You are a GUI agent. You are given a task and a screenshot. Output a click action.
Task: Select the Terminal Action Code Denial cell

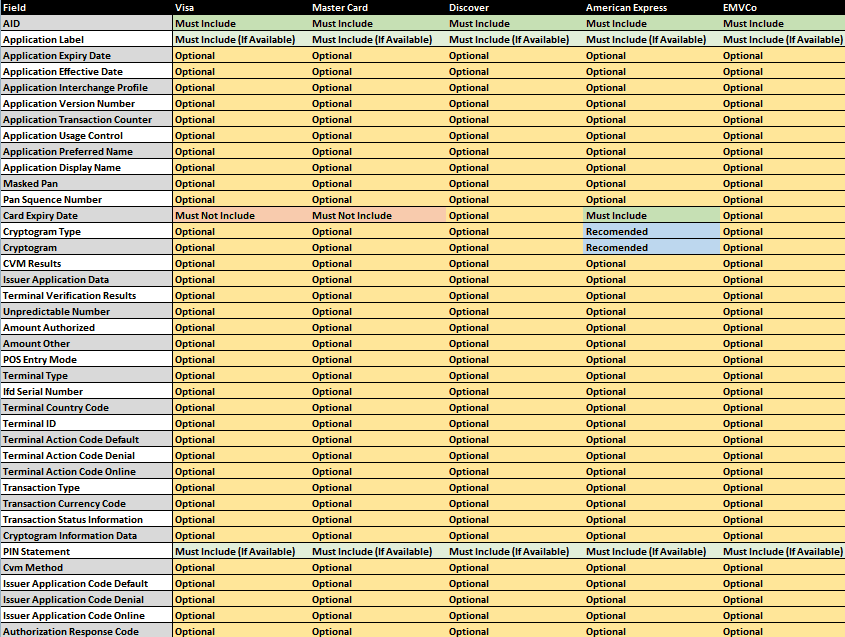click(x=86, y=455)
